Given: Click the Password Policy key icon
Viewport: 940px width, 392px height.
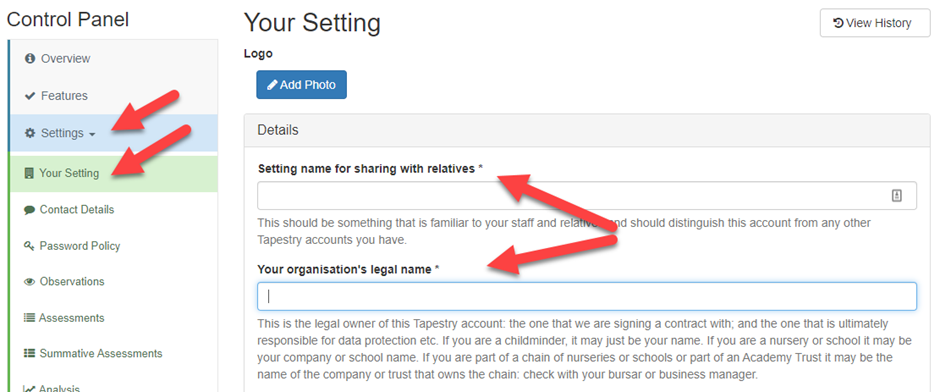Looking at the screenshot, I should point(29,246).
